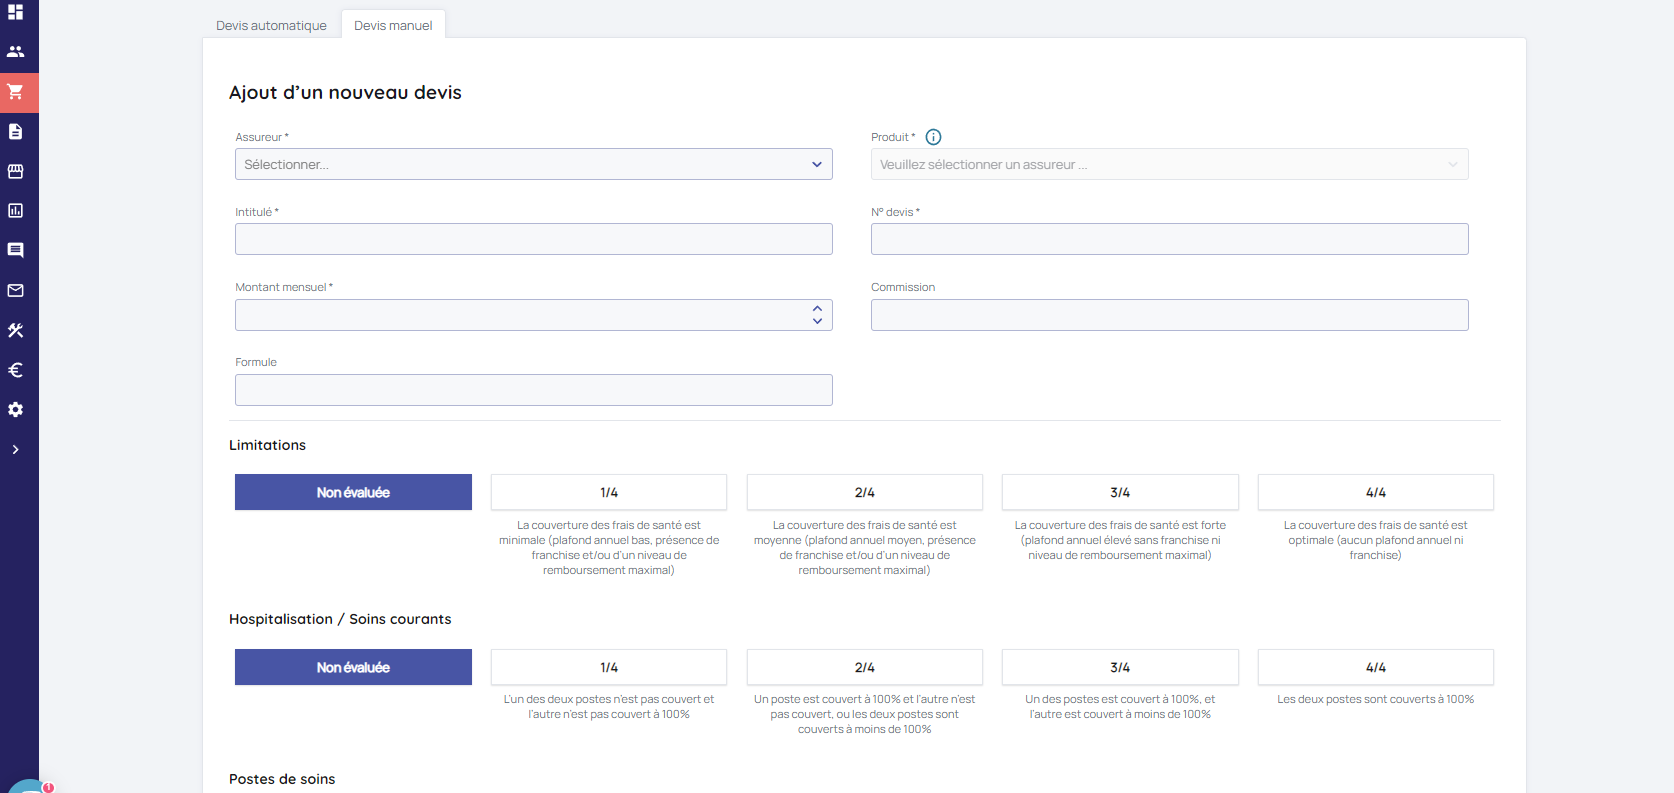Increase Montant mensuel with the up arrow
The height and width of the screenshot is (793, 1674).
tap(817, 309)
